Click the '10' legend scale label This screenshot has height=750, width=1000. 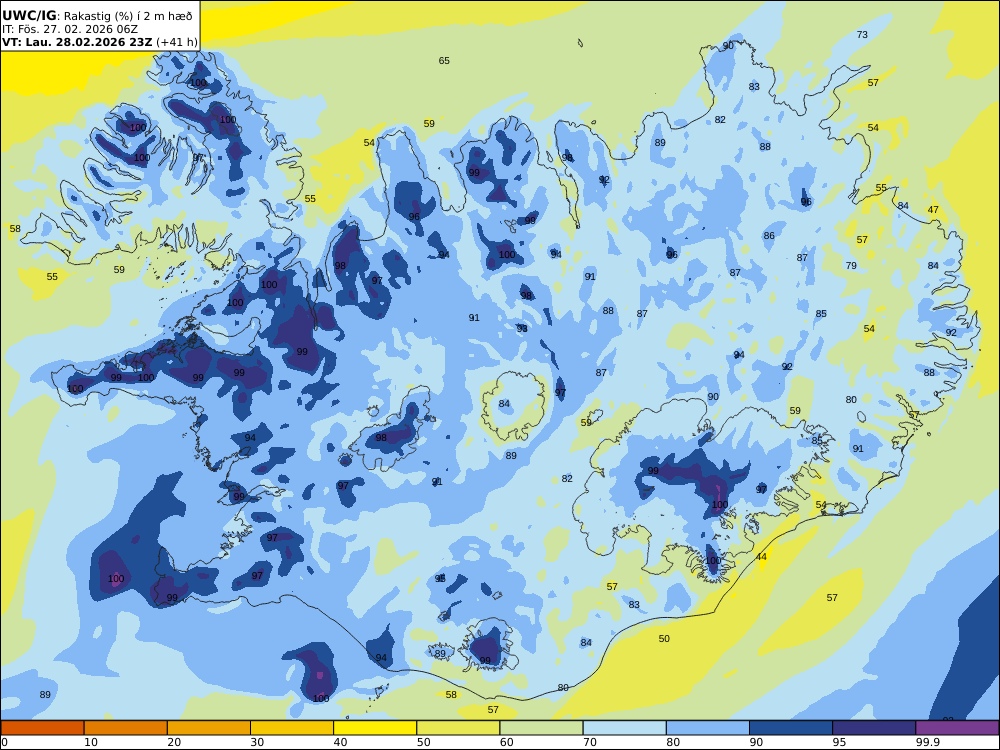point(91,742)
